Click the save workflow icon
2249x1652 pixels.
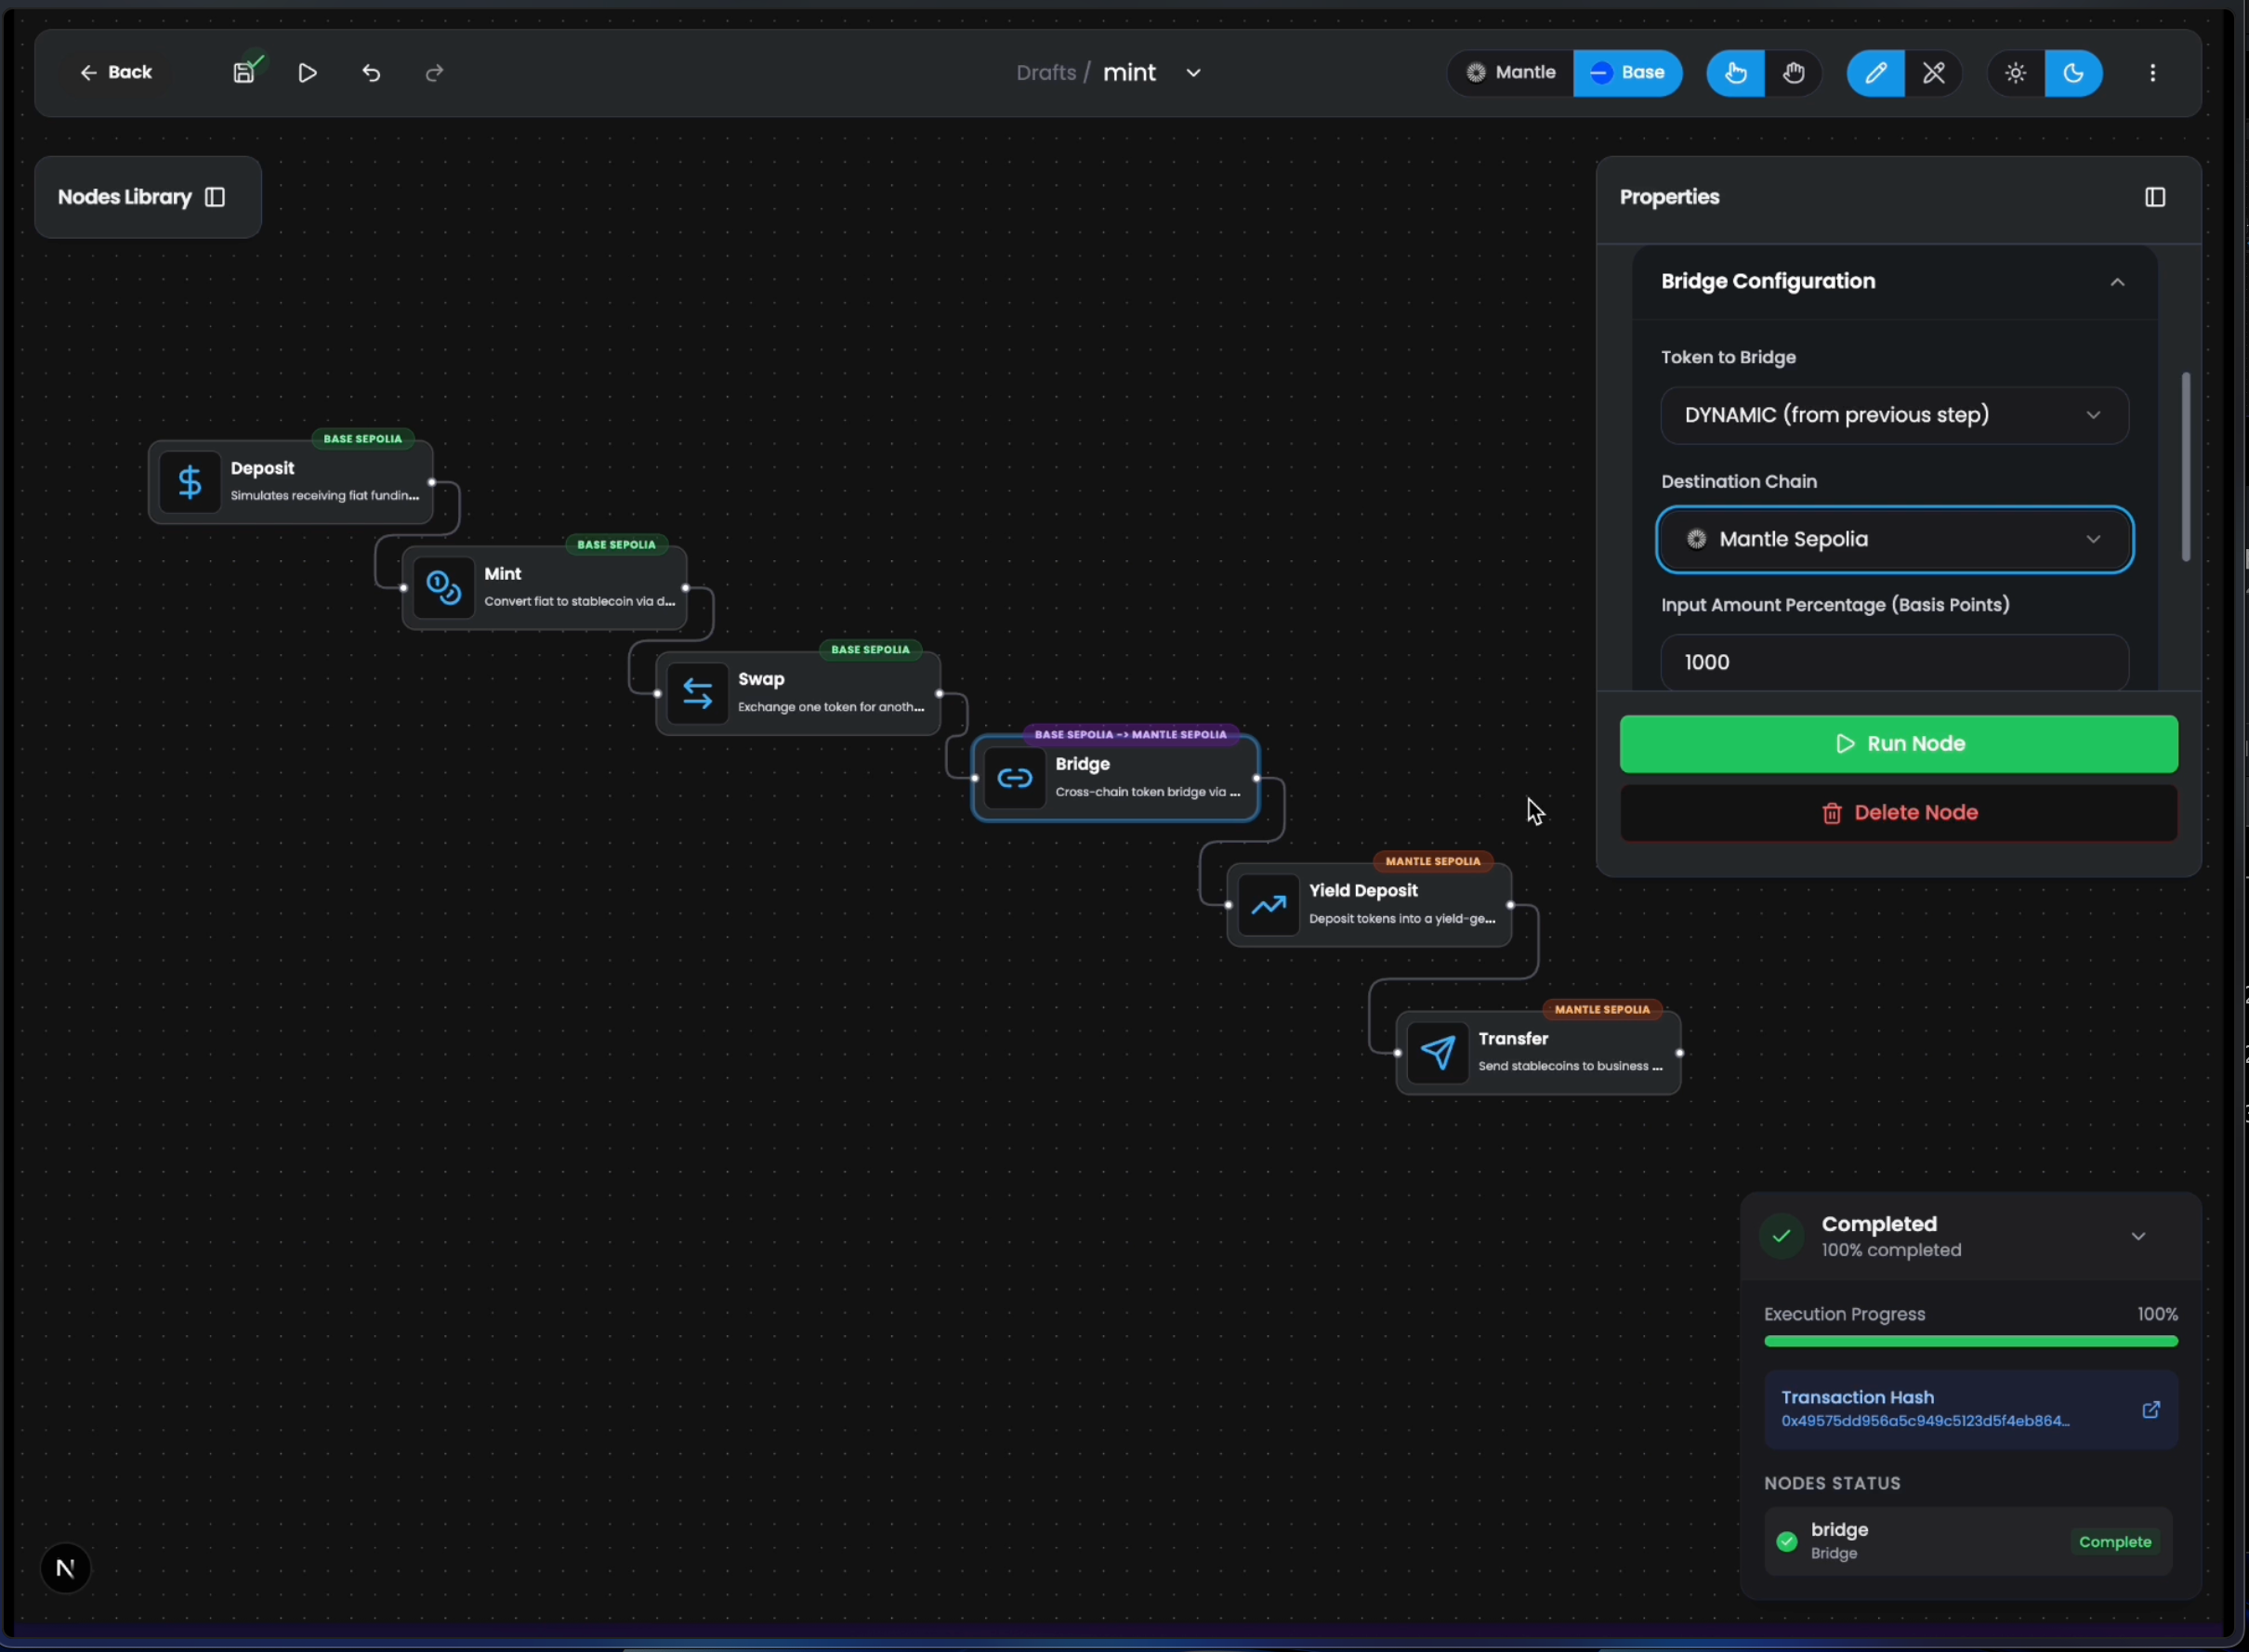244,73
